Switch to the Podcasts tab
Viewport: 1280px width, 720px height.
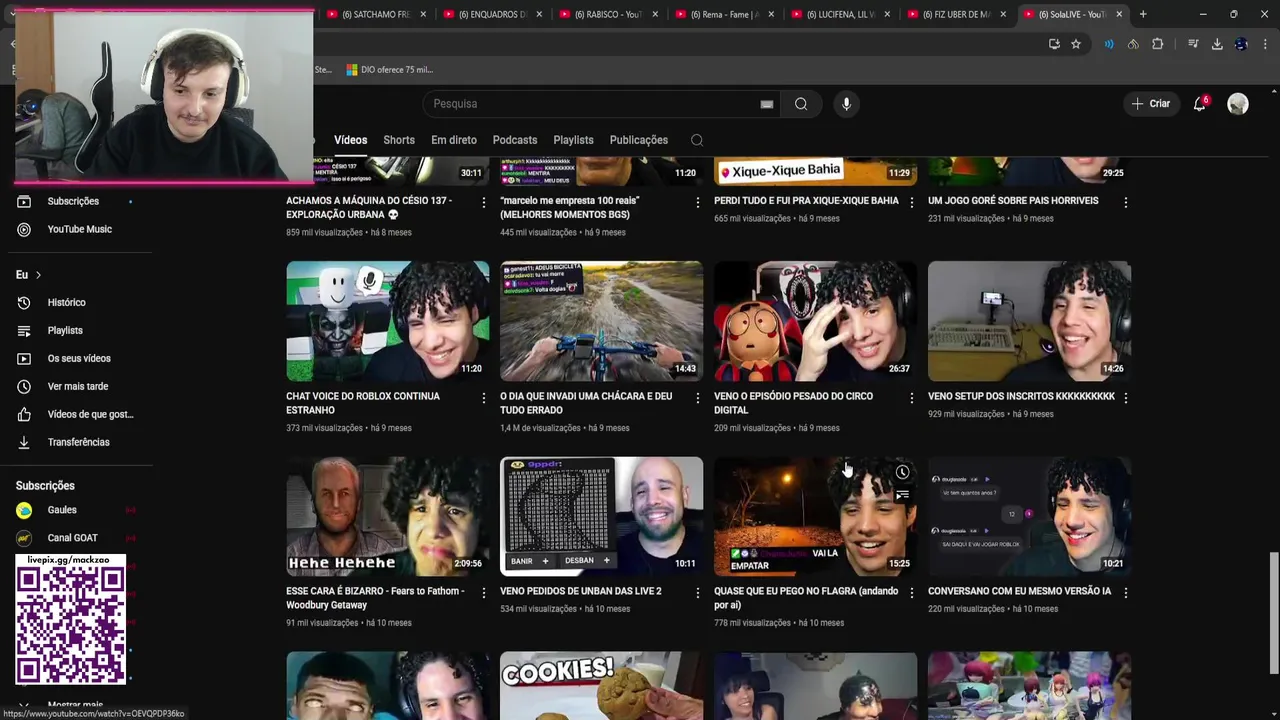click(515, 140)
